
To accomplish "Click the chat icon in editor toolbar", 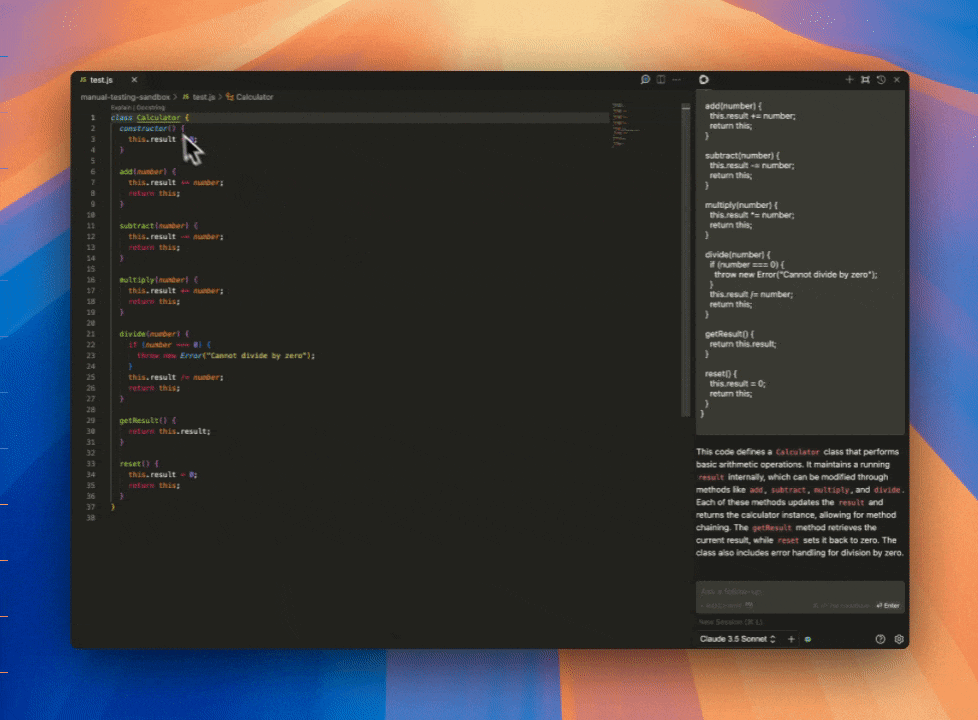I will (x=646, y=80).
